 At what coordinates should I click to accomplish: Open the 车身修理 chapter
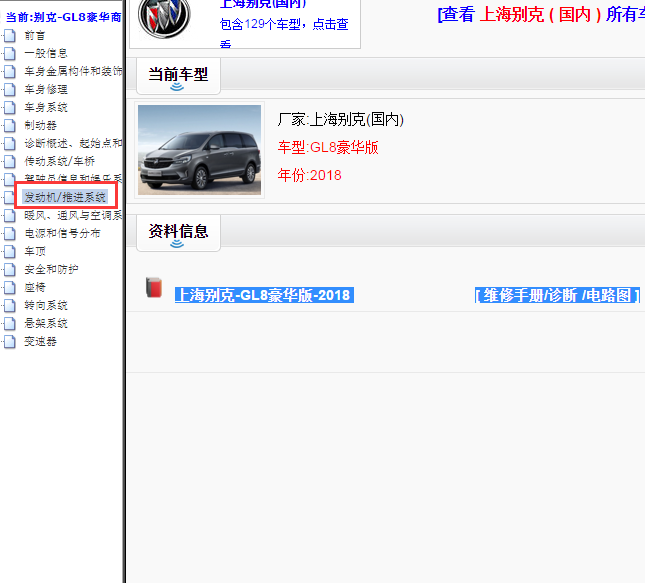click(x=46, y=90)
